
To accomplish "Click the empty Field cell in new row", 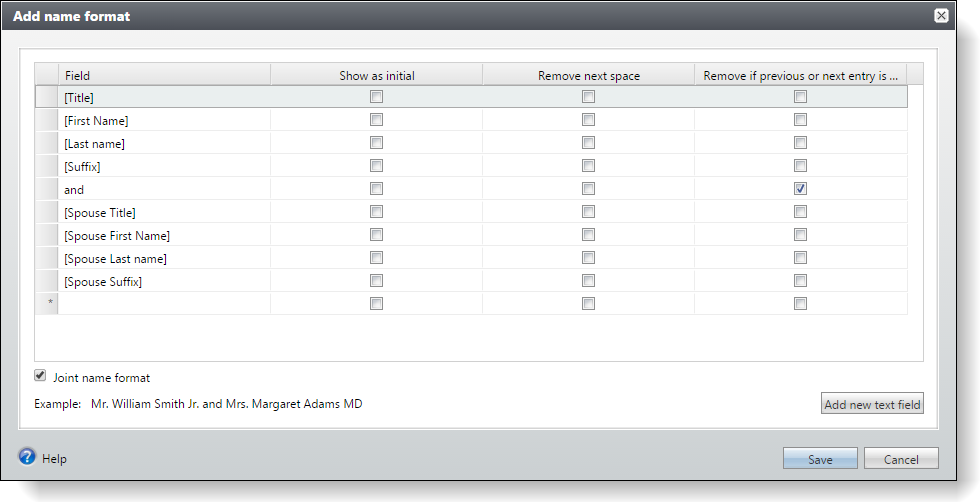I will 164,304.
